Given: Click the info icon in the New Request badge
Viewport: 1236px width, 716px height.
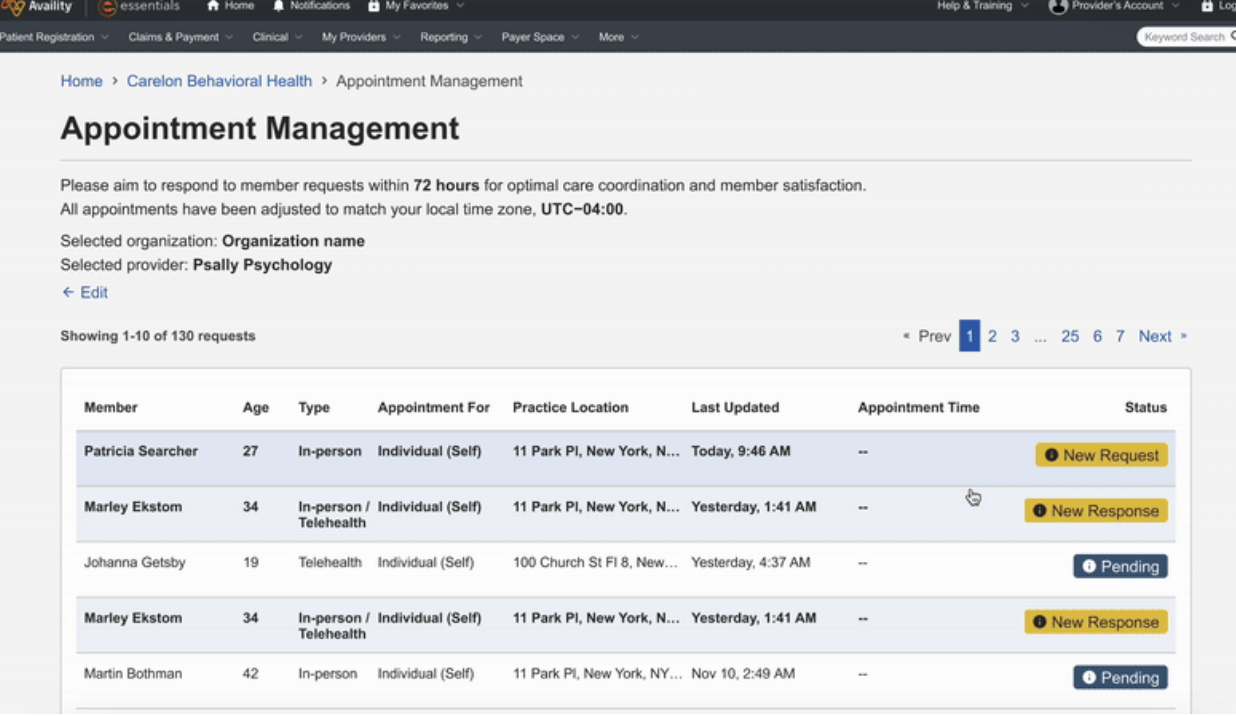Looking at the screenshot, I should (x=1051, y=455).
